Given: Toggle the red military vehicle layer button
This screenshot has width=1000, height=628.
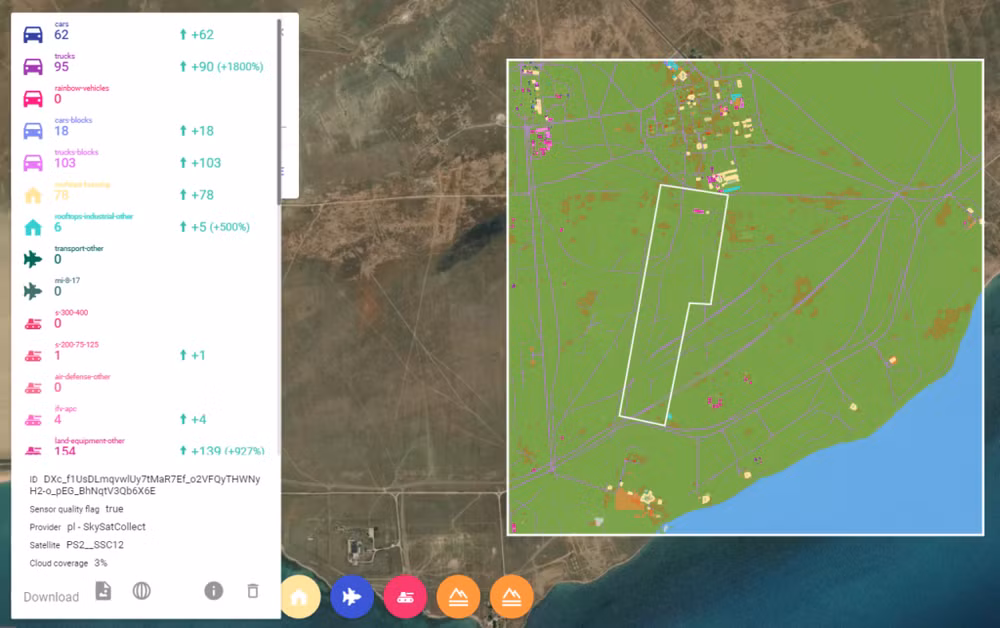Looking at the screenshot, I should [x=405, y=597].
